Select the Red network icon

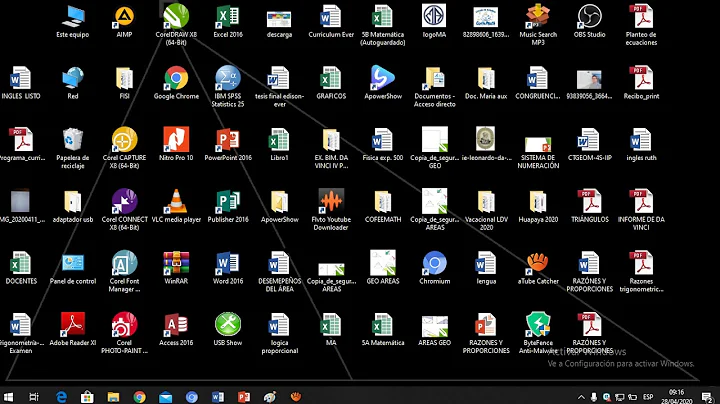pos(73,83)
